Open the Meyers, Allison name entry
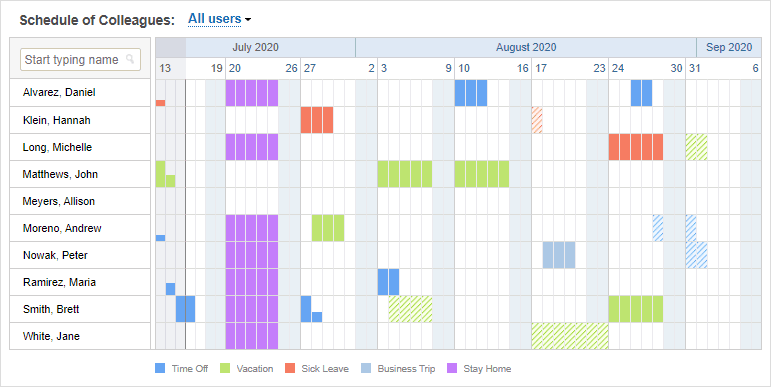Viewport: 771px width, 387px height. click(x=59, y=201)
